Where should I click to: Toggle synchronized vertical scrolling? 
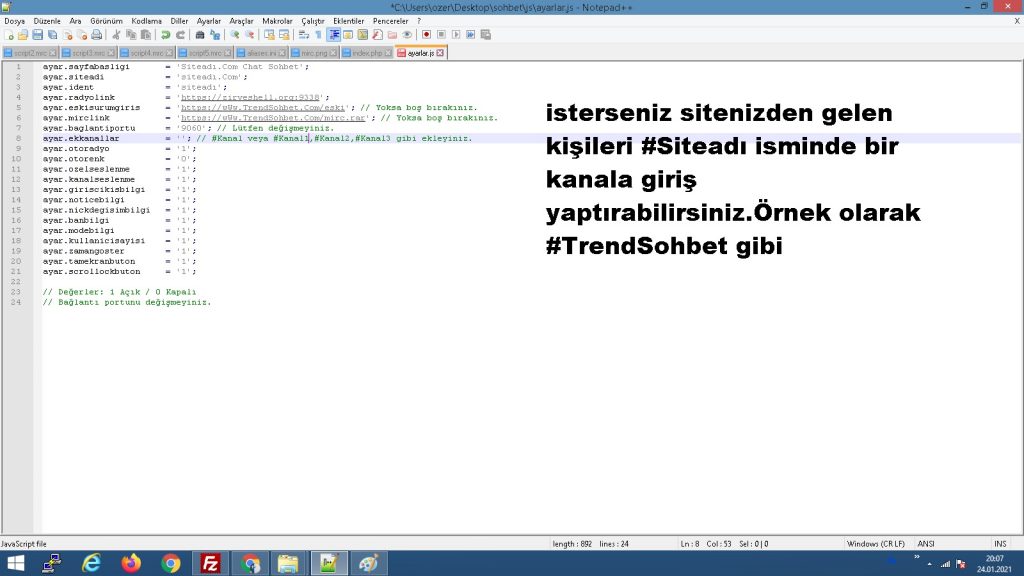[269, 35]
